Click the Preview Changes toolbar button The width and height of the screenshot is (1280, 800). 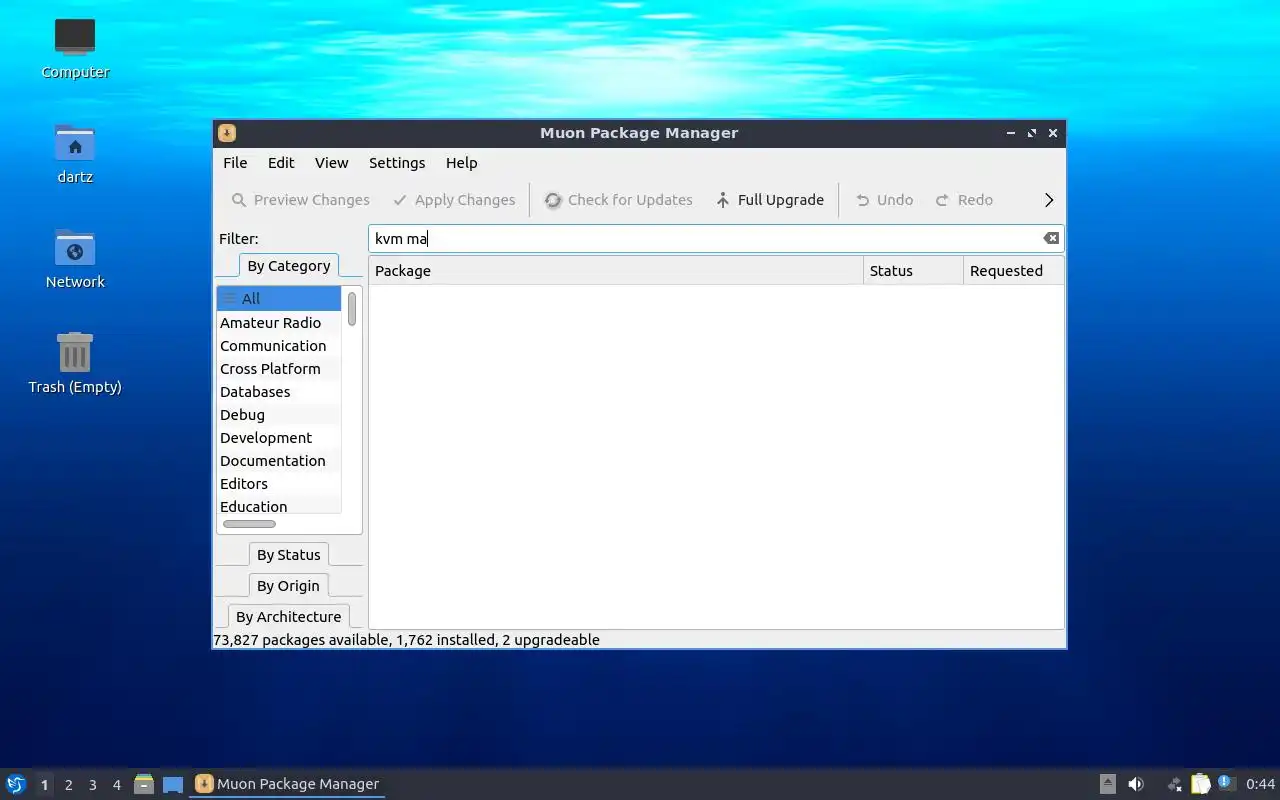coord(300,200)
